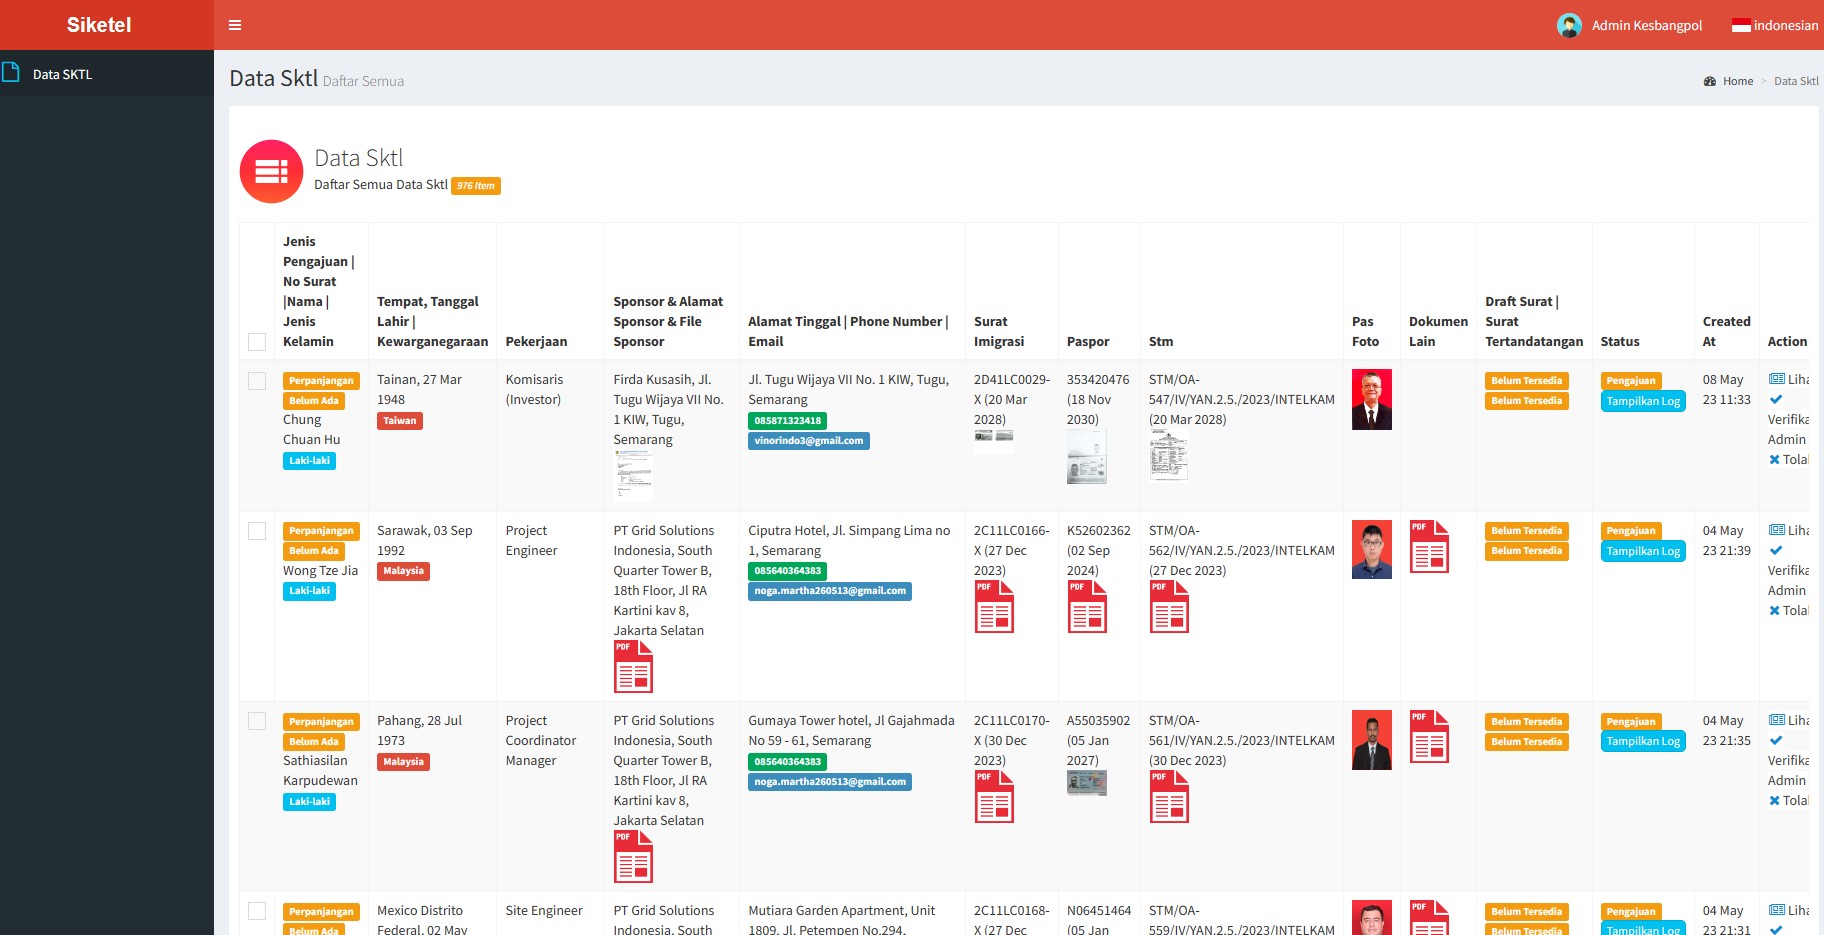The height and width of the screenshot is (935, 1824).
Task: Open Sathiasilan's Stm PDF icon
Action: click(x=1169, y=797)
